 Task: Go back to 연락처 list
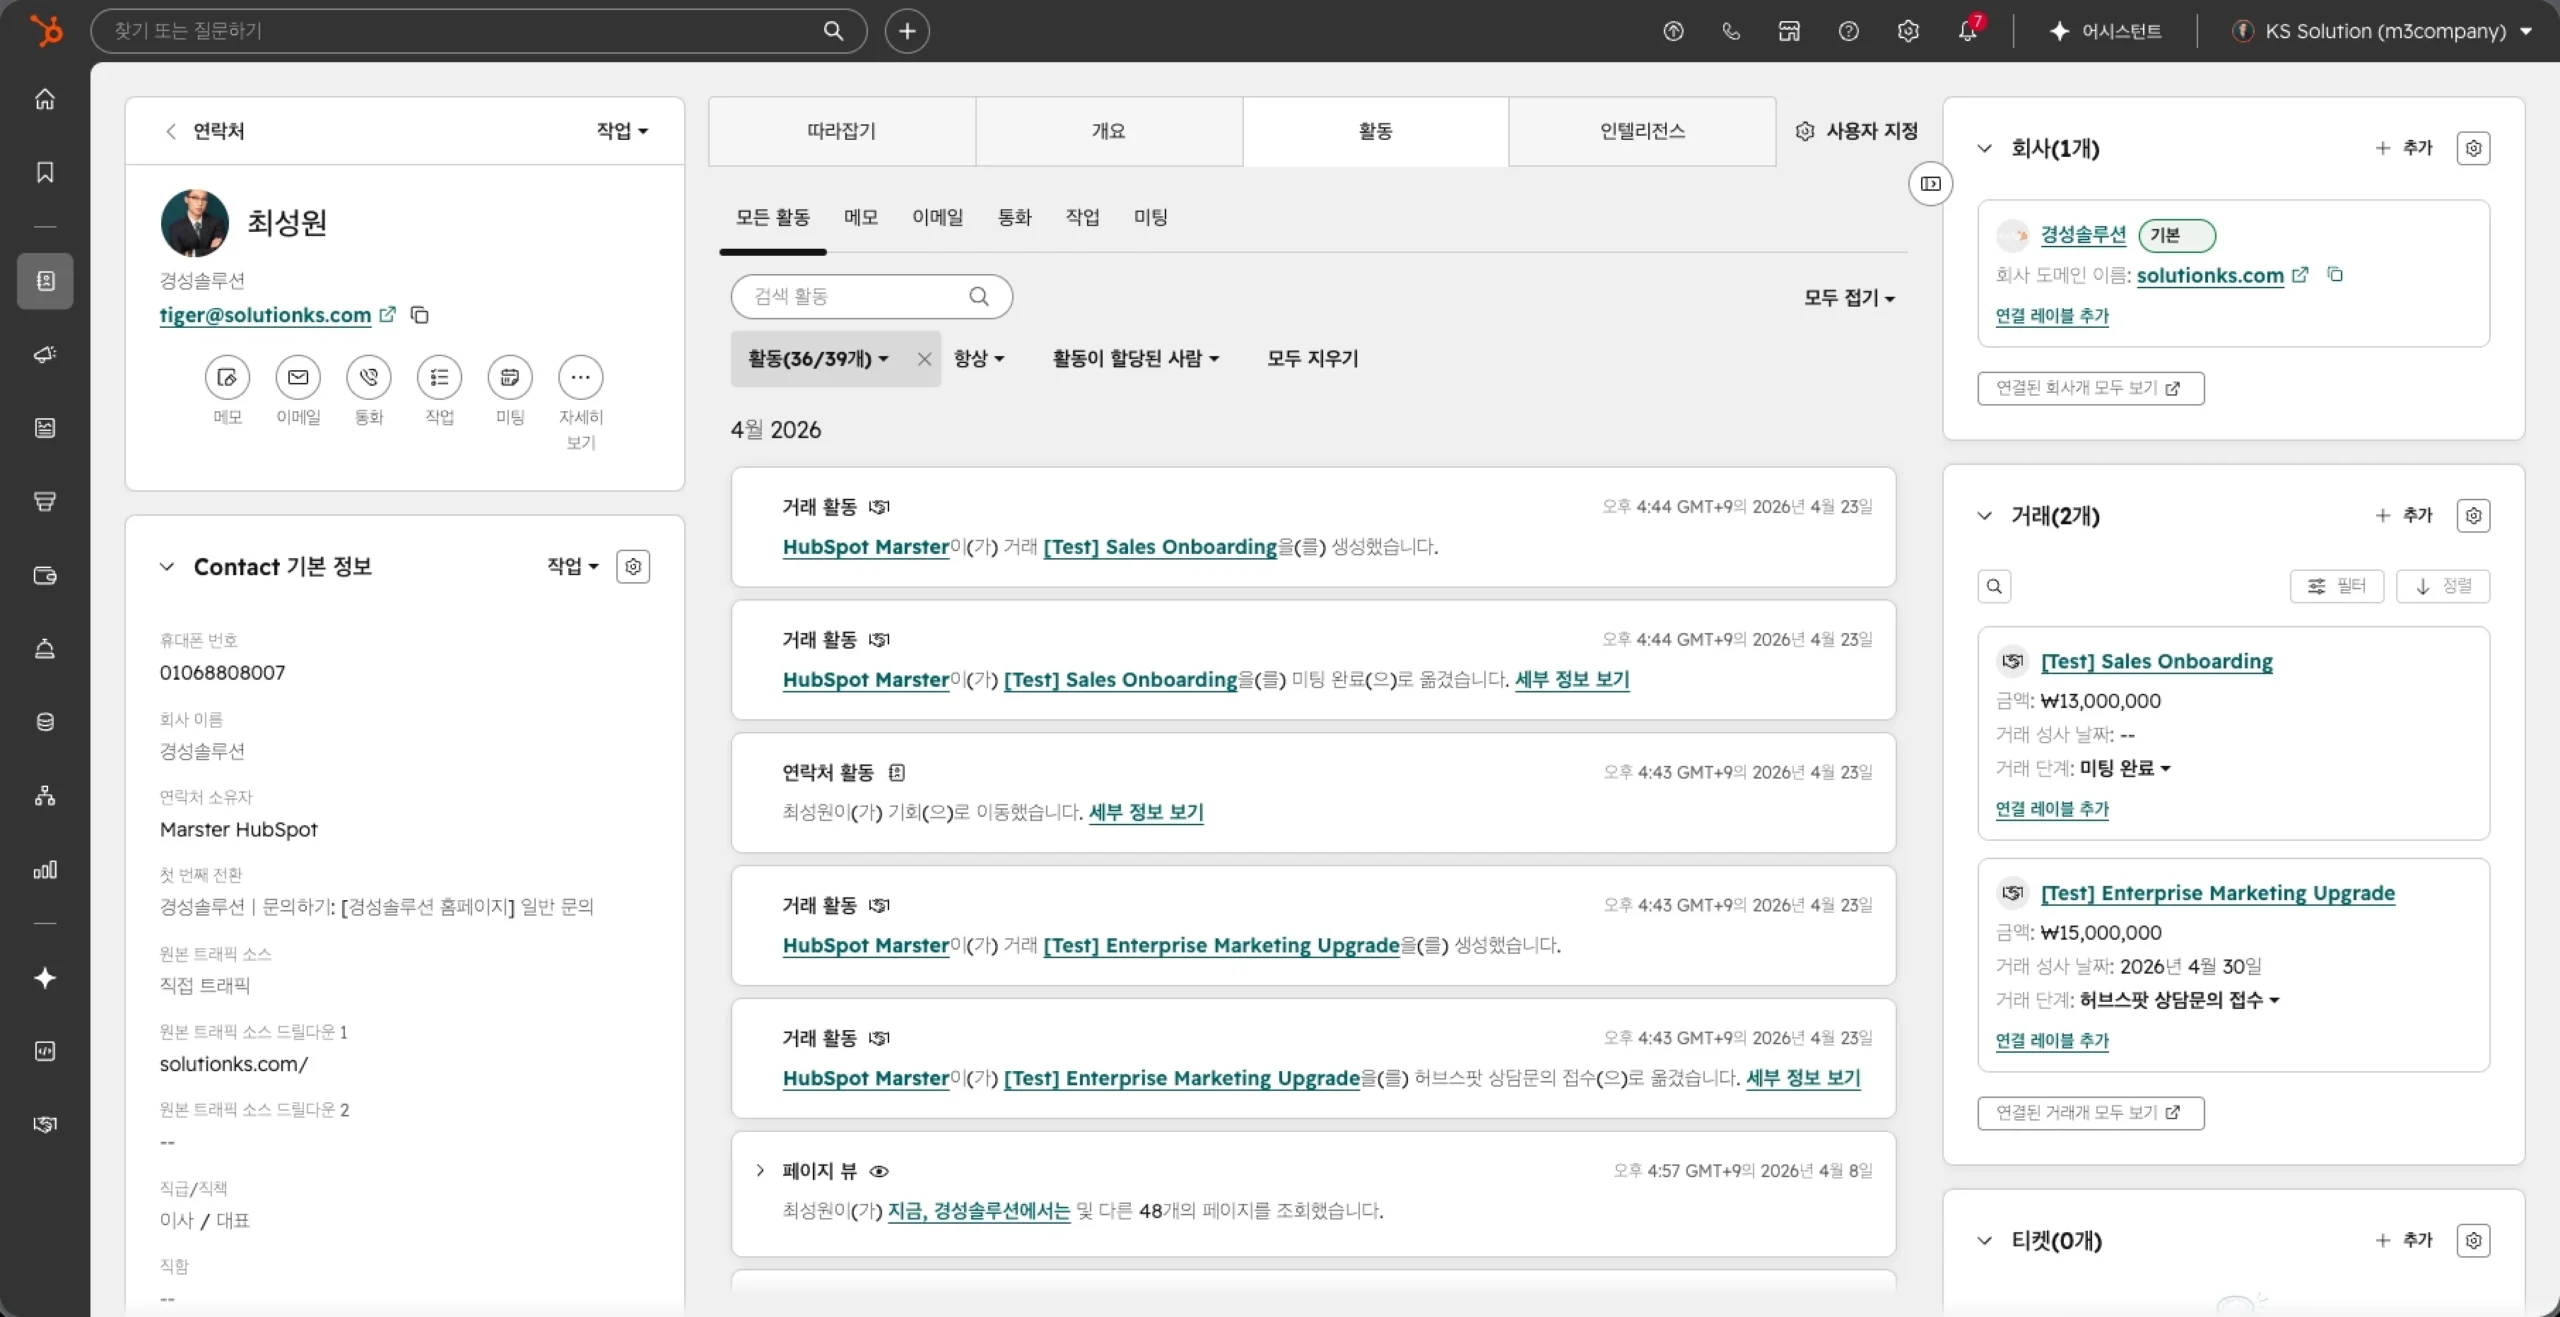pos(204,131)
